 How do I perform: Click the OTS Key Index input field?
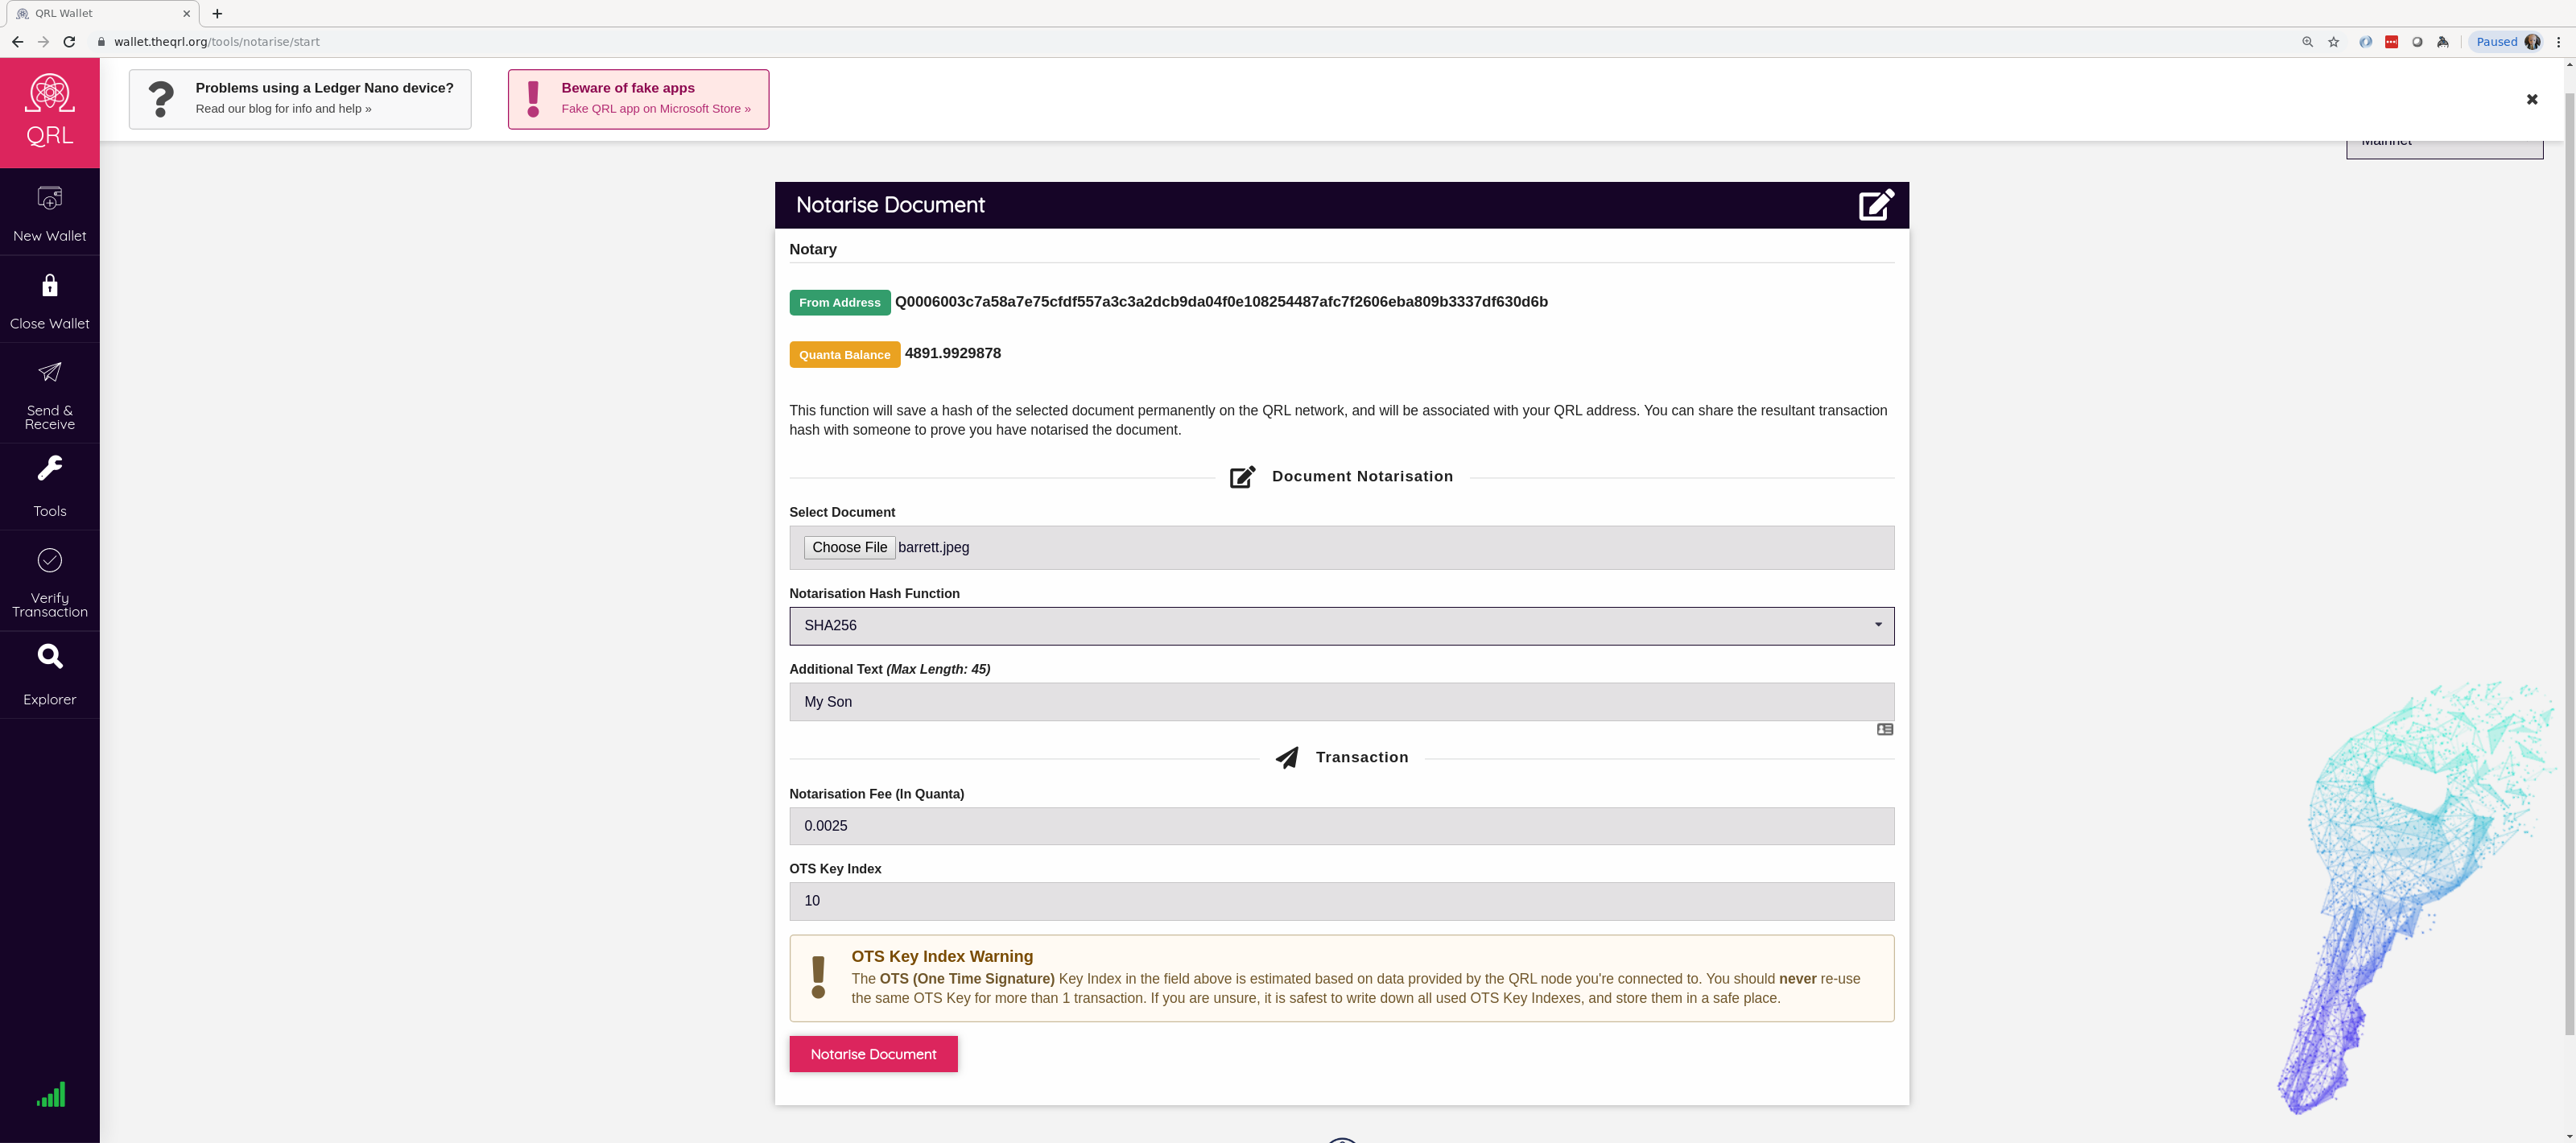1341,901
